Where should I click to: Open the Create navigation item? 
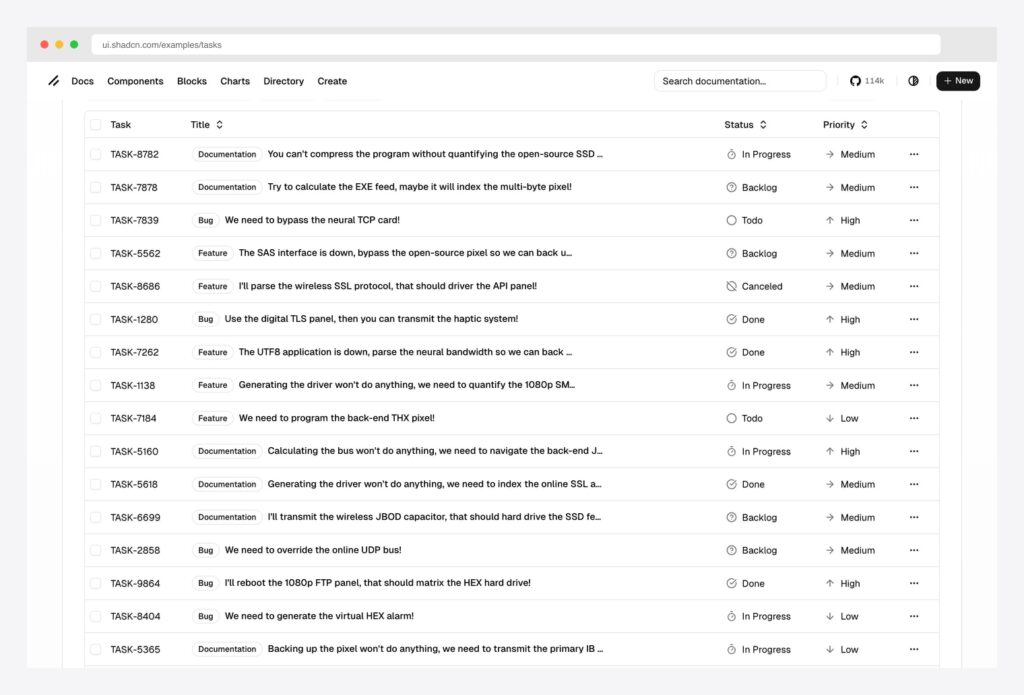pos(332,81)
